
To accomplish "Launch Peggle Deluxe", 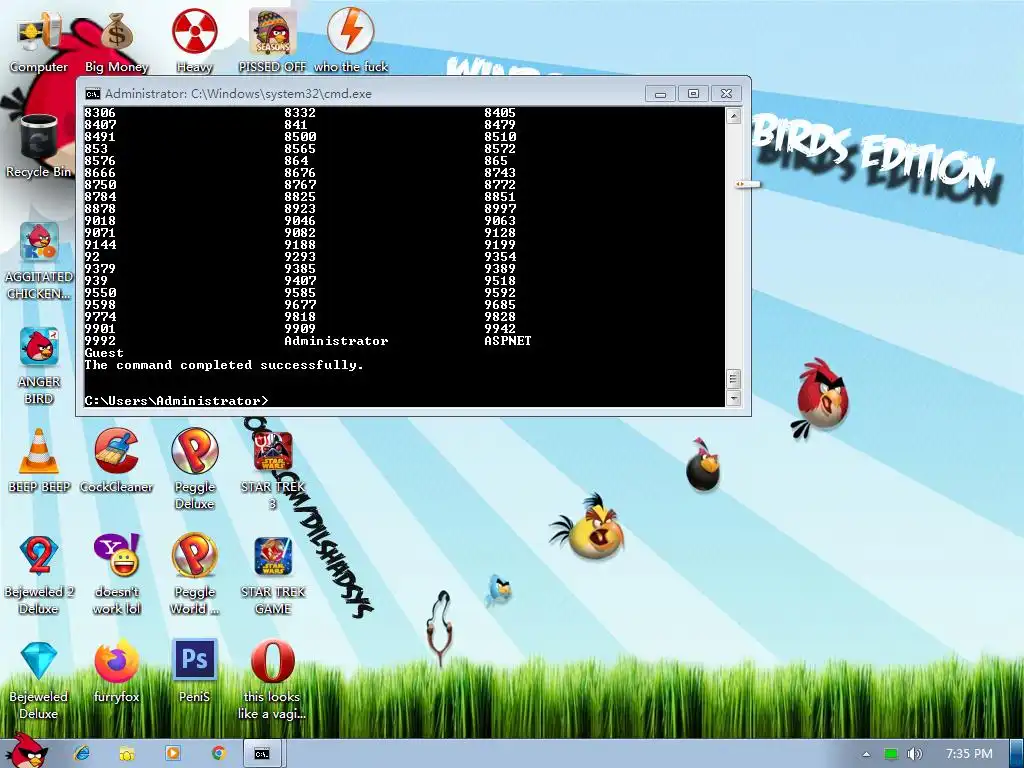I will [x=195, y=469].
